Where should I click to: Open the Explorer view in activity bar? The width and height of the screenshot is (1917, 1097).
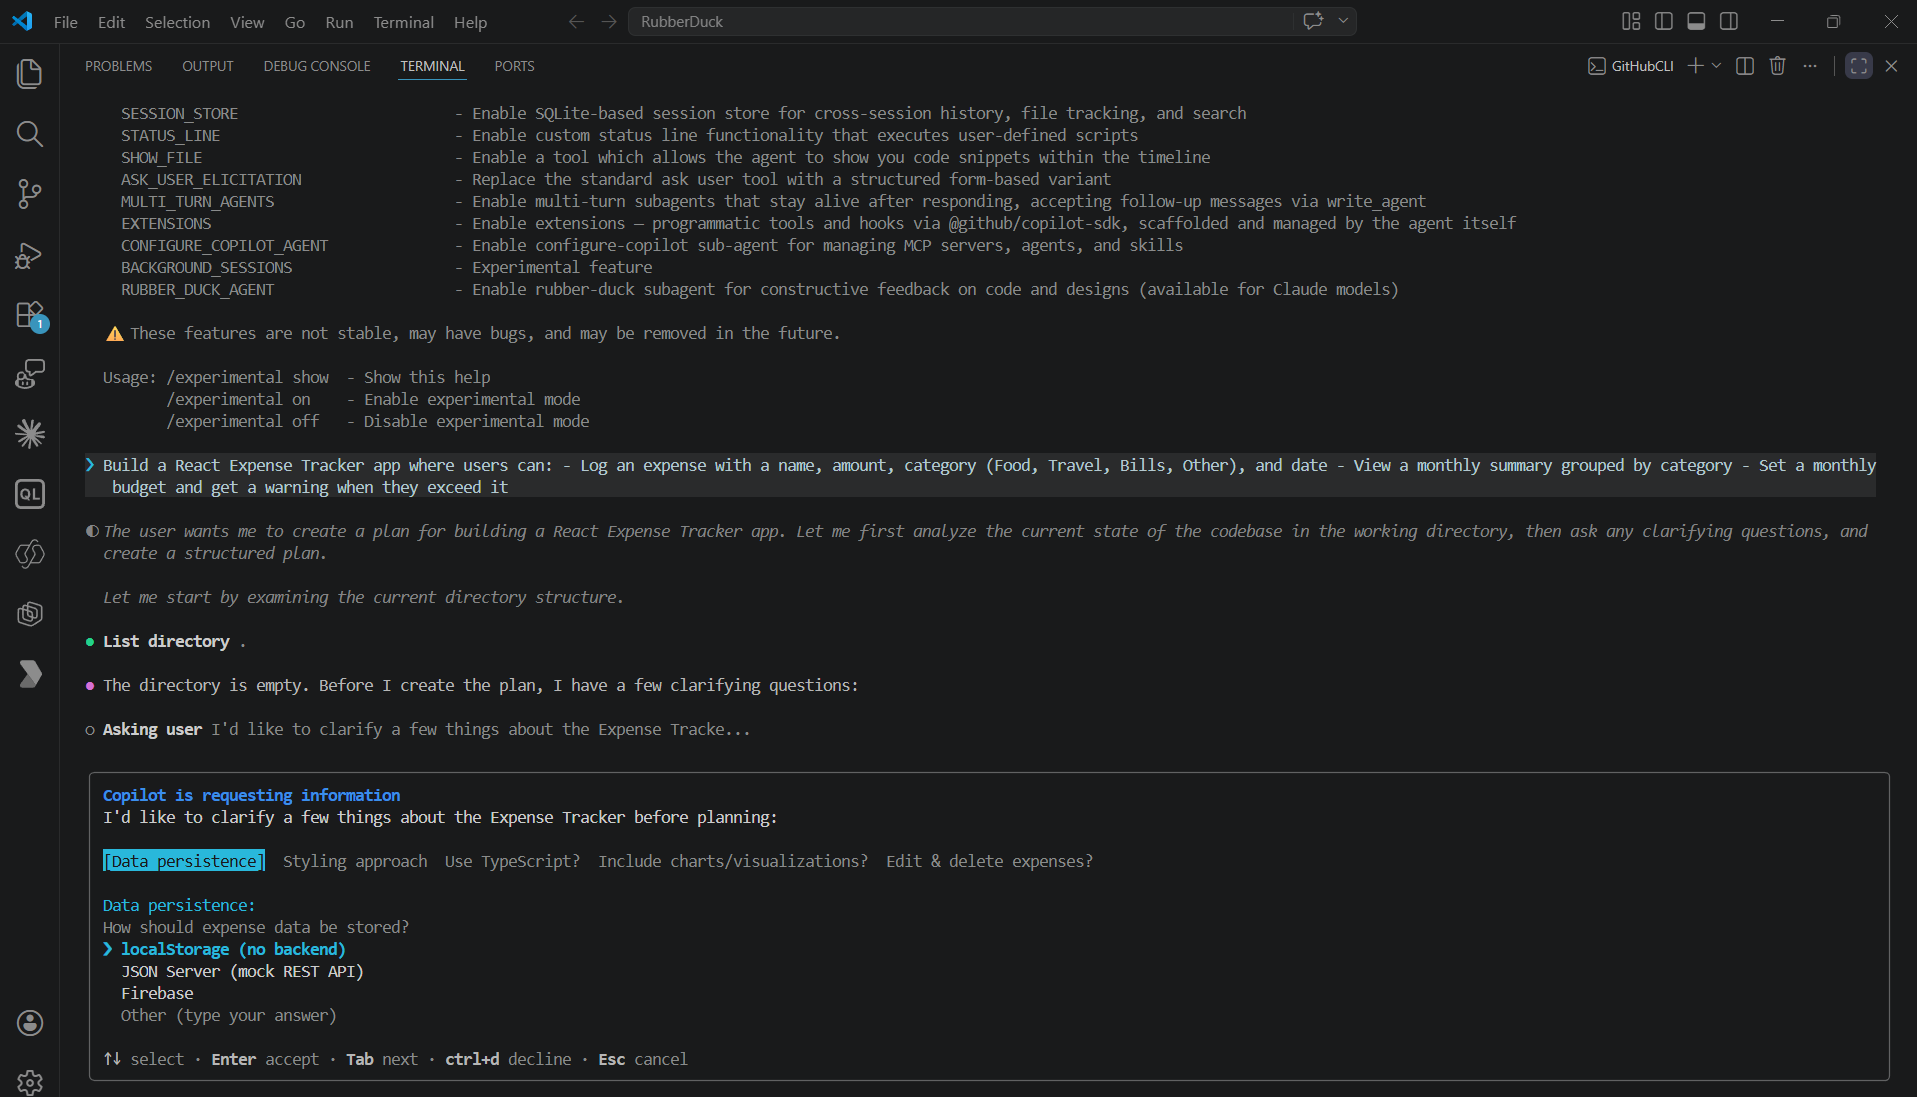30,74
